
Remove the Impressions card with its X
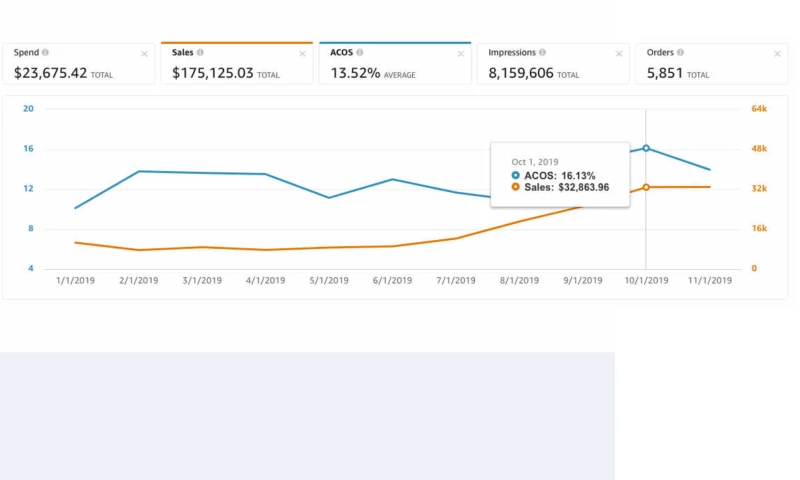click(619, 54)
